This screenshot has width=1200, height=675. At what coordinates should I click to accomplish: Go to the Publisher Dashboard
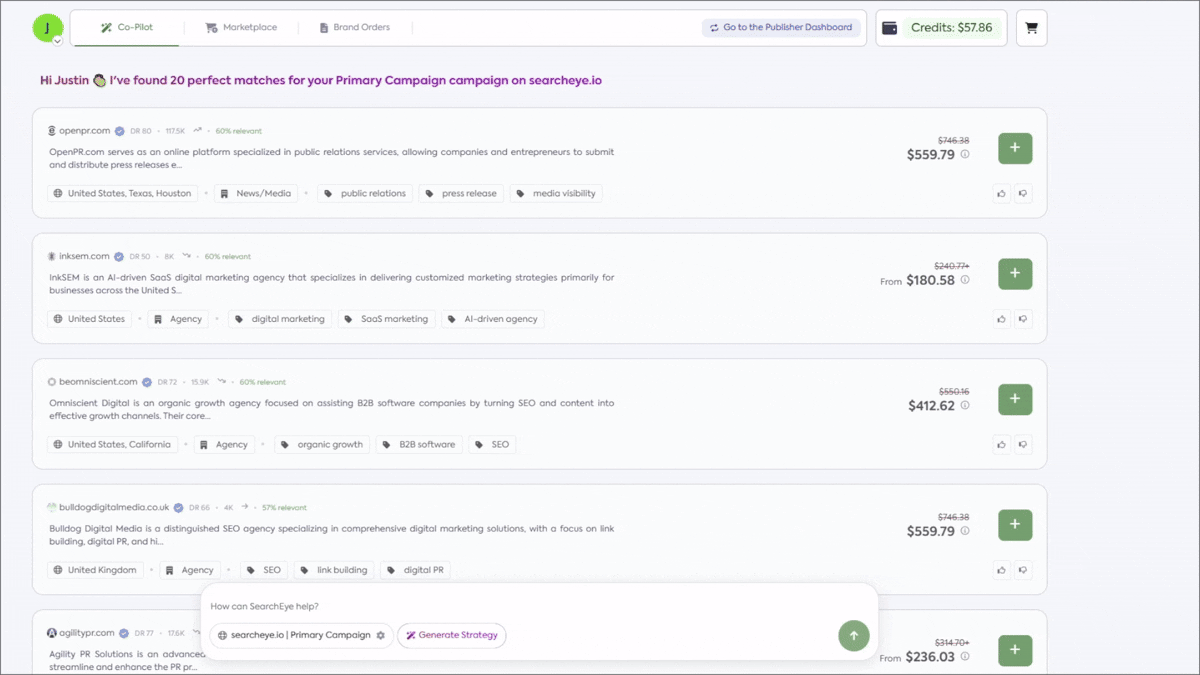(x=780, y=28)
